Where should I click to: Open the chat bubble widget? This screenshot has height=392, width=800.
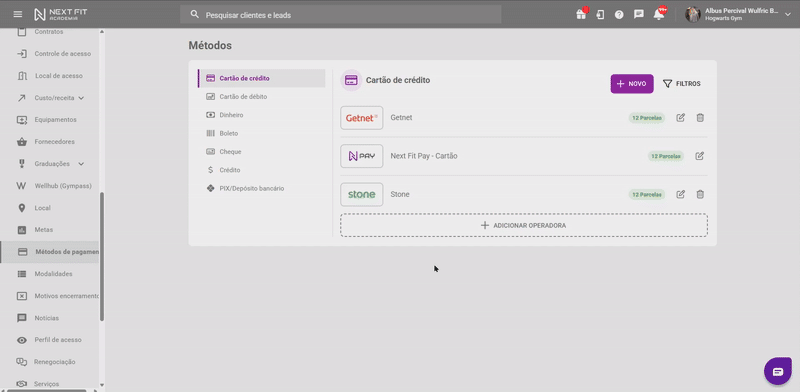coord(778,371)
